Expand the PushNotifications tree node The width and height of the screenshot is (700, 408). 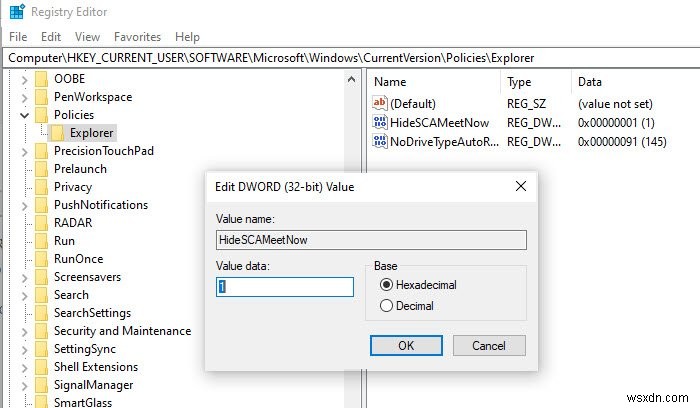coord(25,206)
